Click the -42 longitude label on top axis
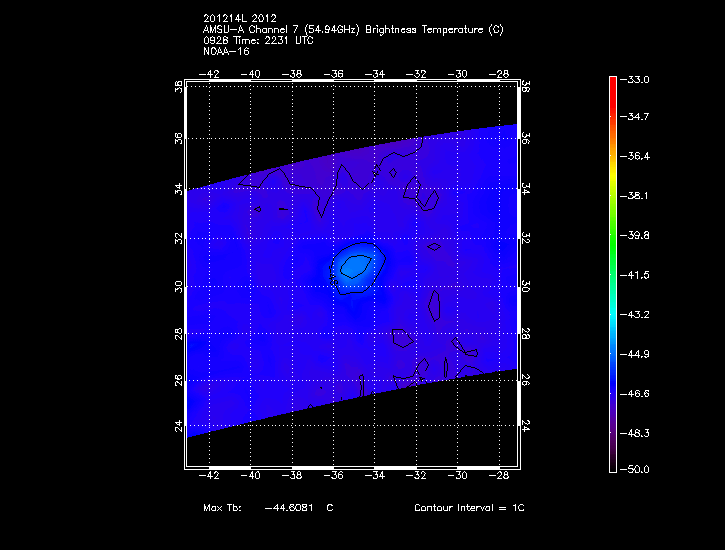Viewport: 725px width, 550px height. (x=211, y=73)
